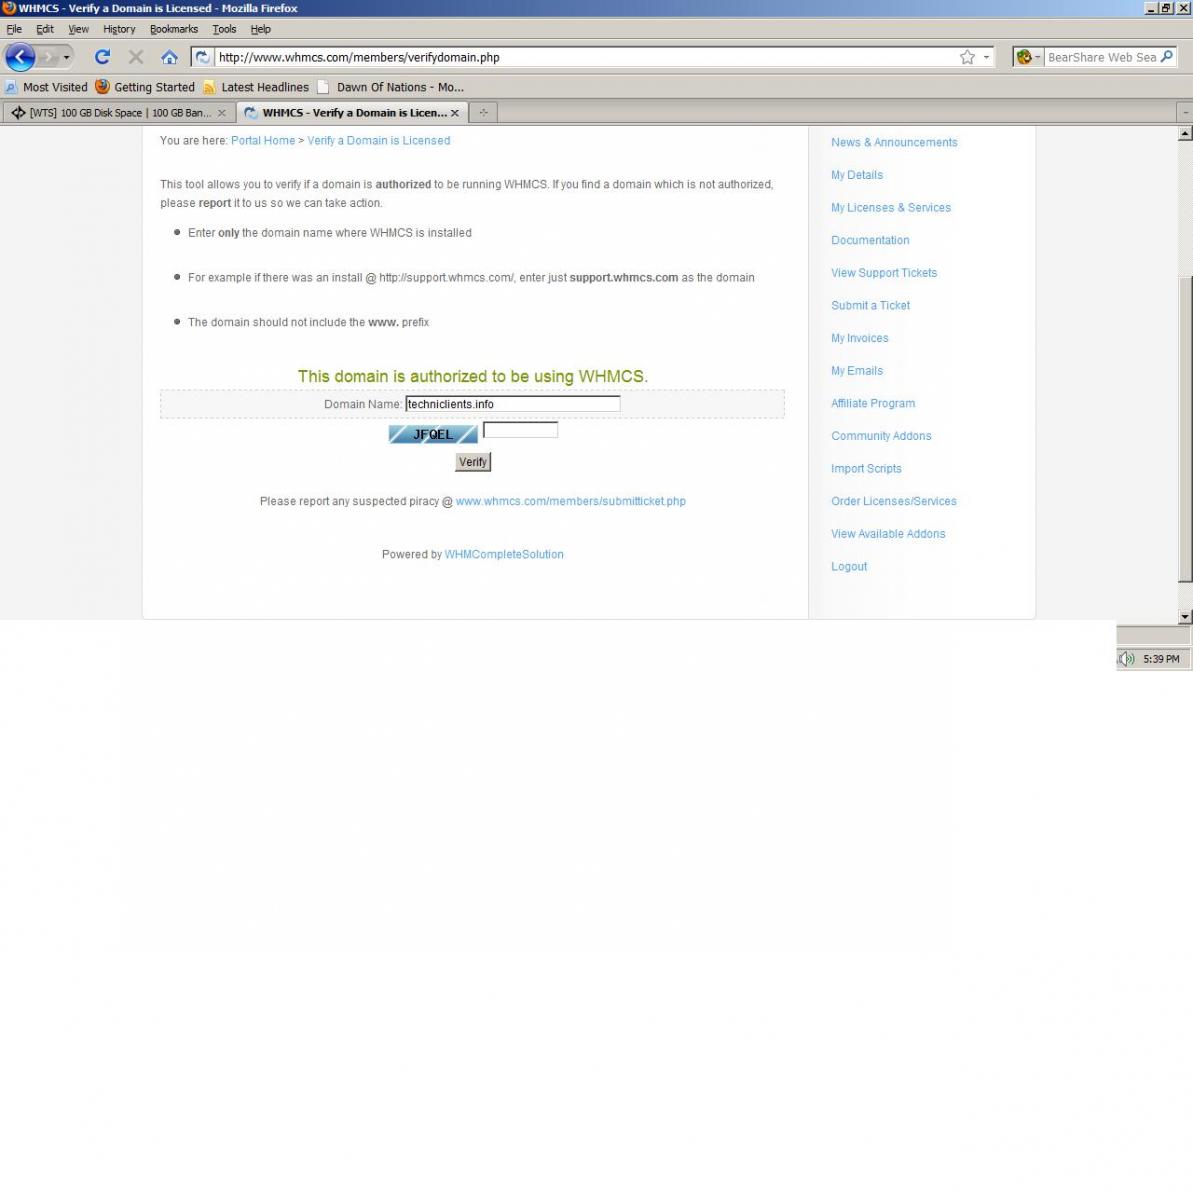
Task: Open Community Addons link
Action: [881, 436]
